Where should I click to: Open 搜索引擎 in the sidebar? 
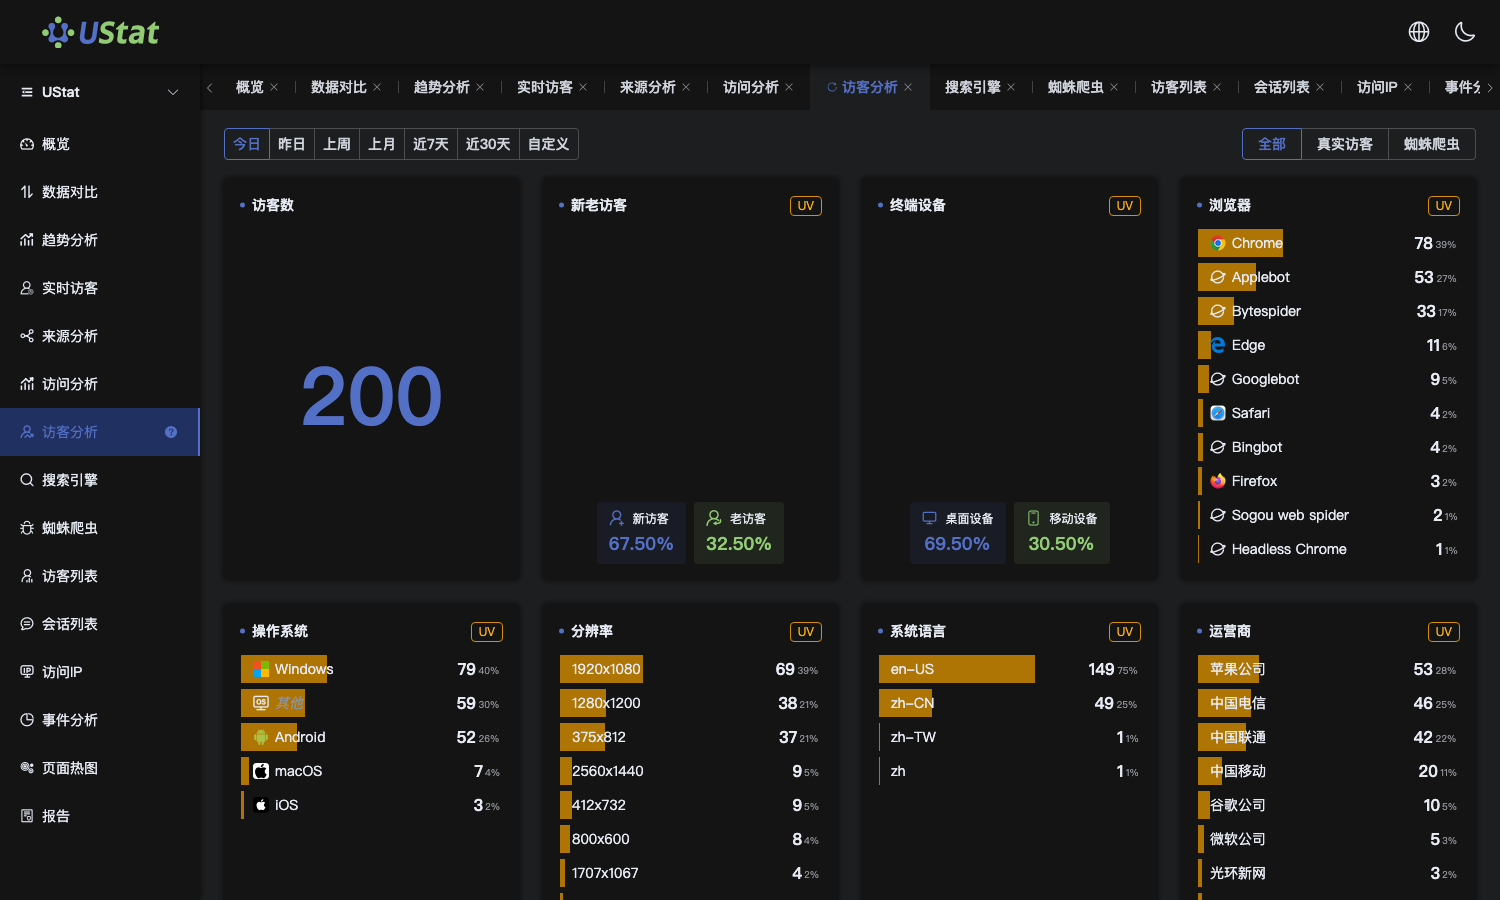click(100, 480)
